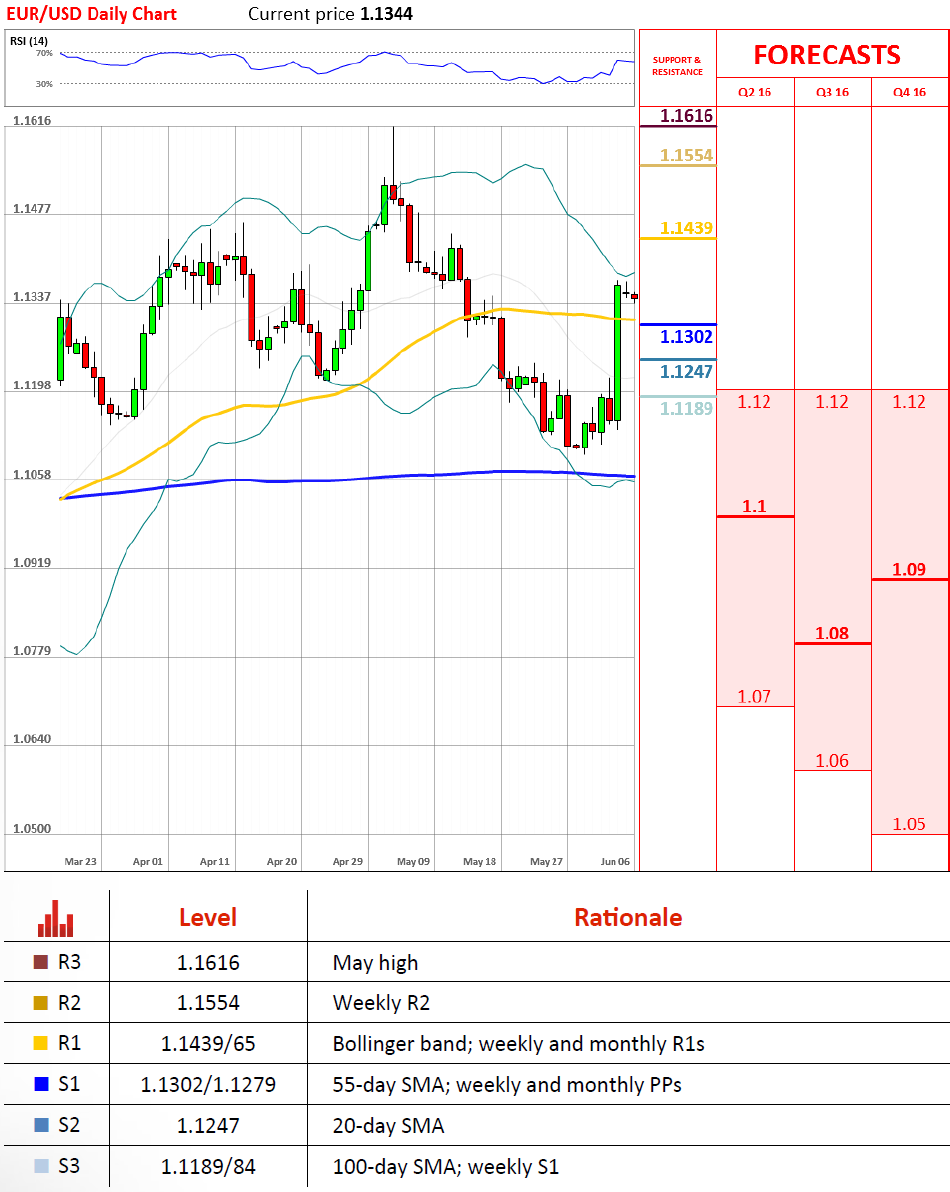The image size is (950, 1192).
Task: Click the S1 blue color swatch
Action: (x=41, y=1084)
